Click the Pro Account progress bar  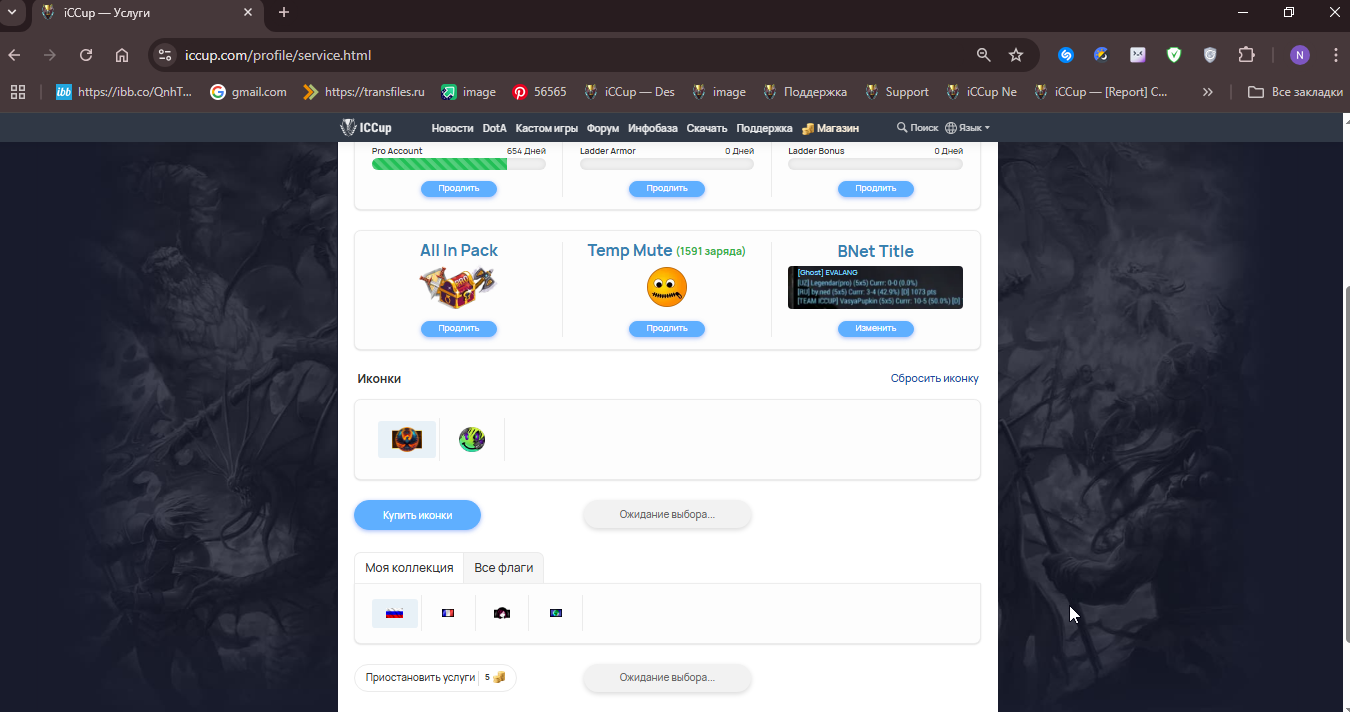(458, 164)
